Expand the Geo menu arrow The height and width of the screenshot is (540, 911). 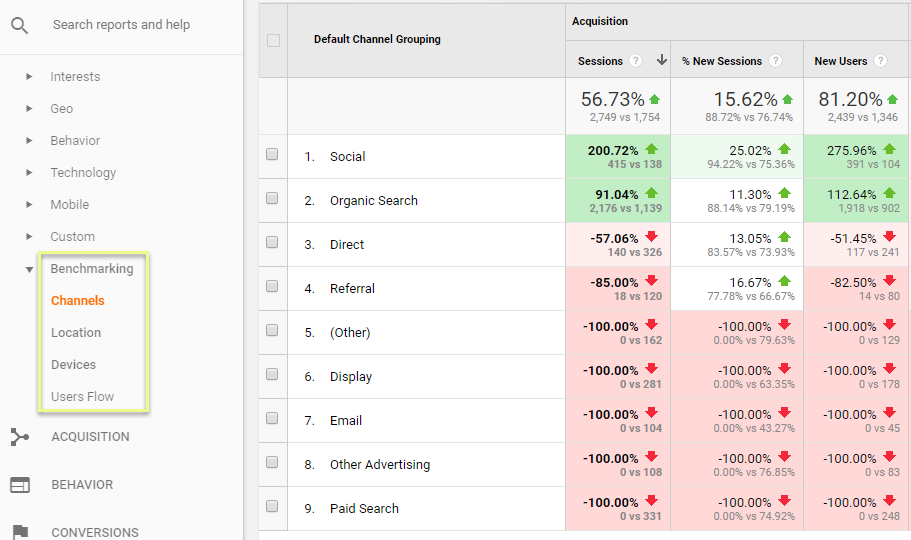click(29, 108)
